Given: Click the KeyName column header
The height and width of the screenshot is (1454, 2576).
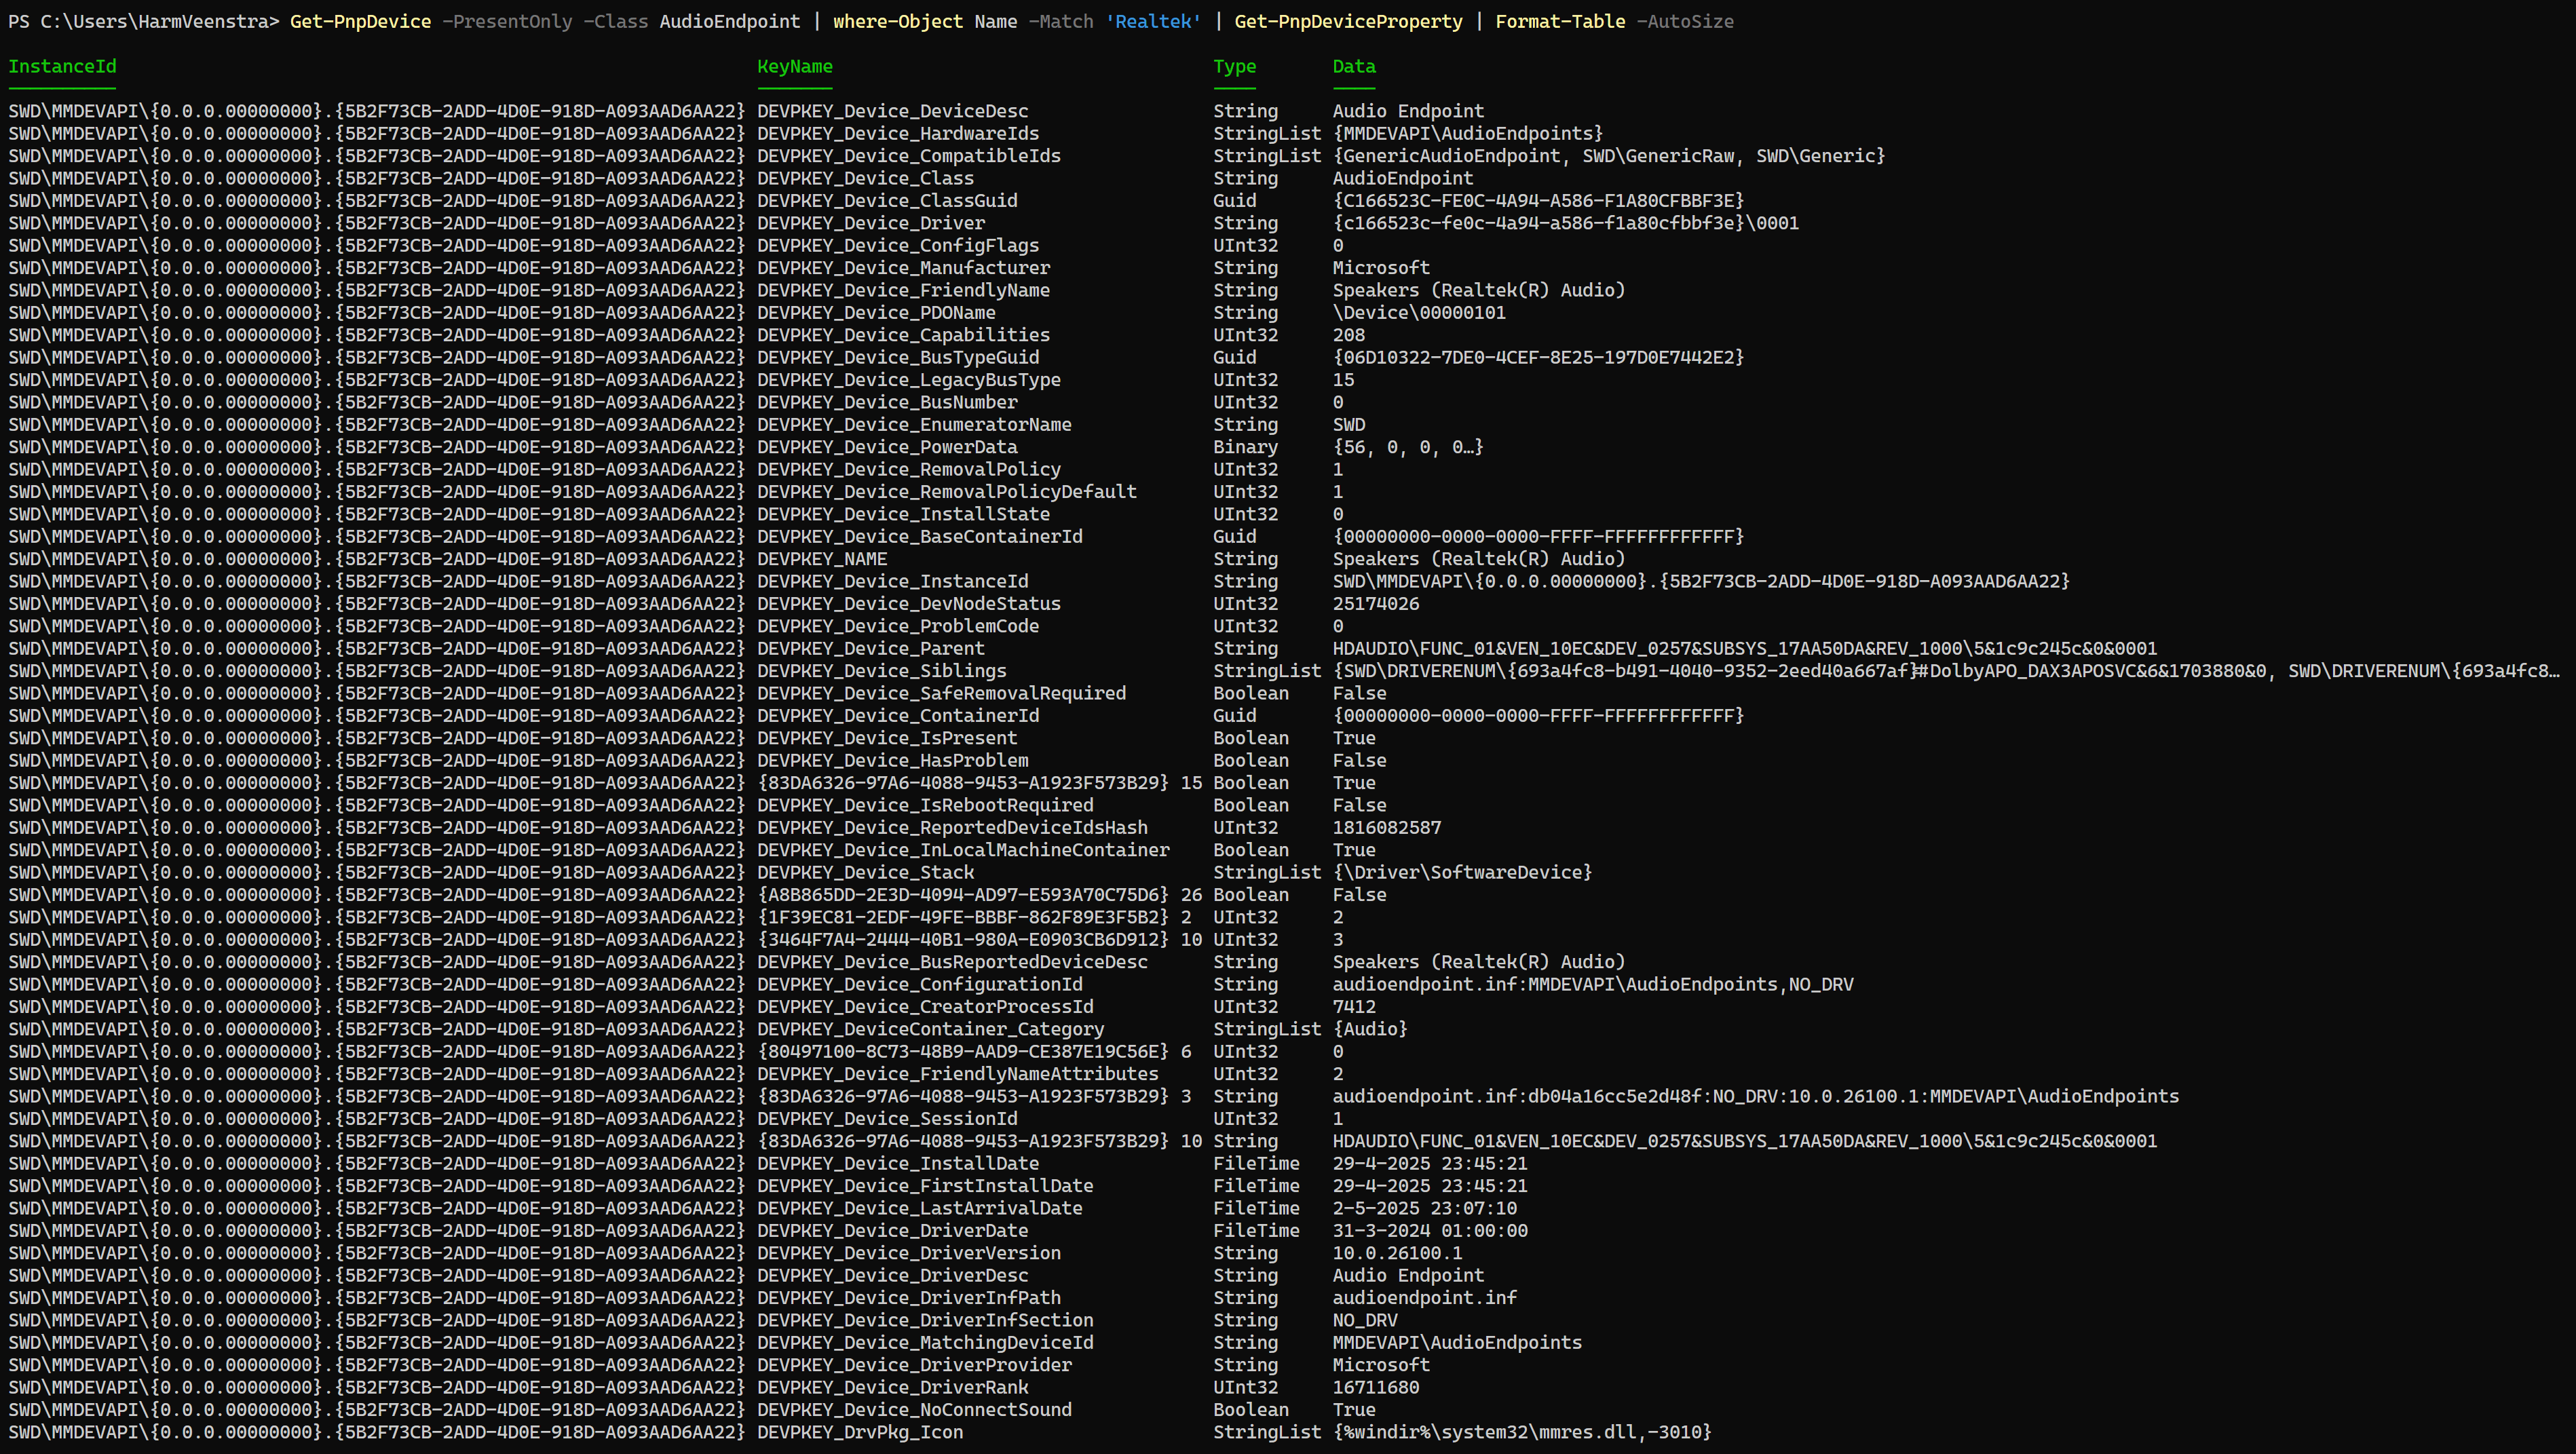Looking at the screenshot, I should click(794, 66).
